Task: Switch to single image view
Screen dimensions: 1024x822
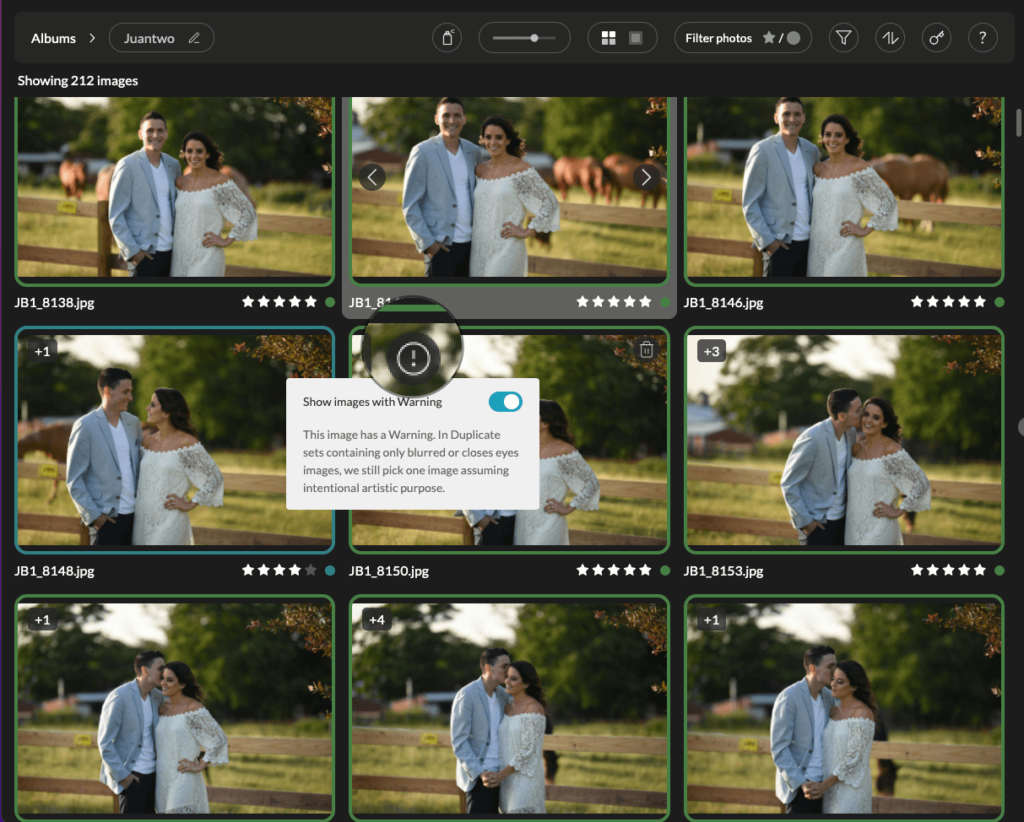Action: click(635, 38)
